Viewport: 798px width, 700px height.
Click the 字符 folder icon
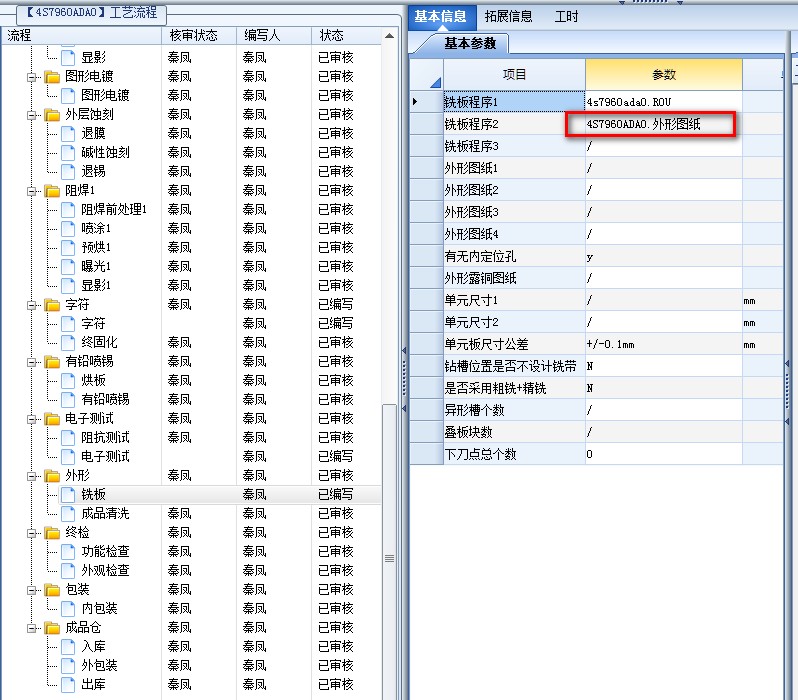[x=52, y=305]
